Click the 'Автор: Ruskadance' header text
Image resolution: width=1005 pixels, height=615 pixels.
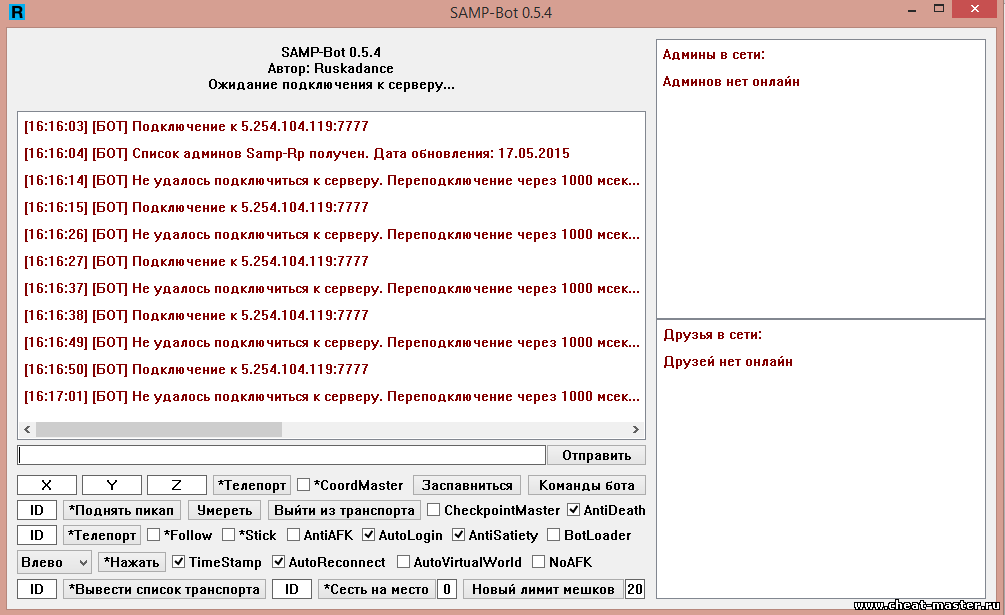(331, 68)
